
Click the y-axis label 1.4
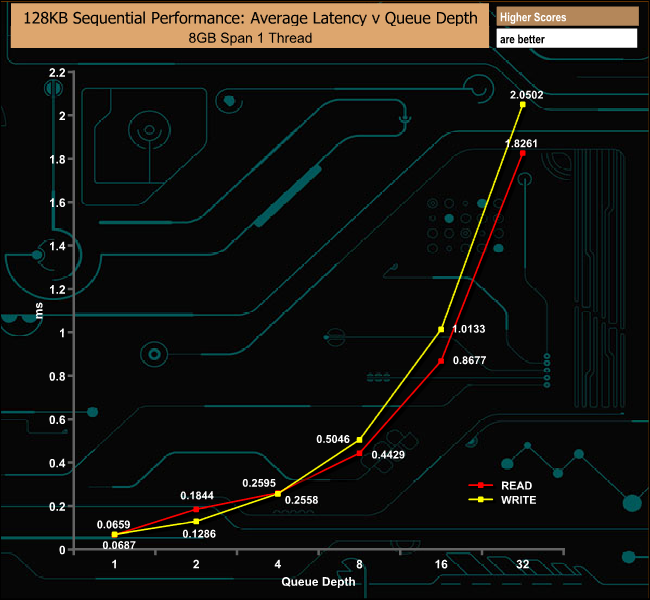point(58,246)
